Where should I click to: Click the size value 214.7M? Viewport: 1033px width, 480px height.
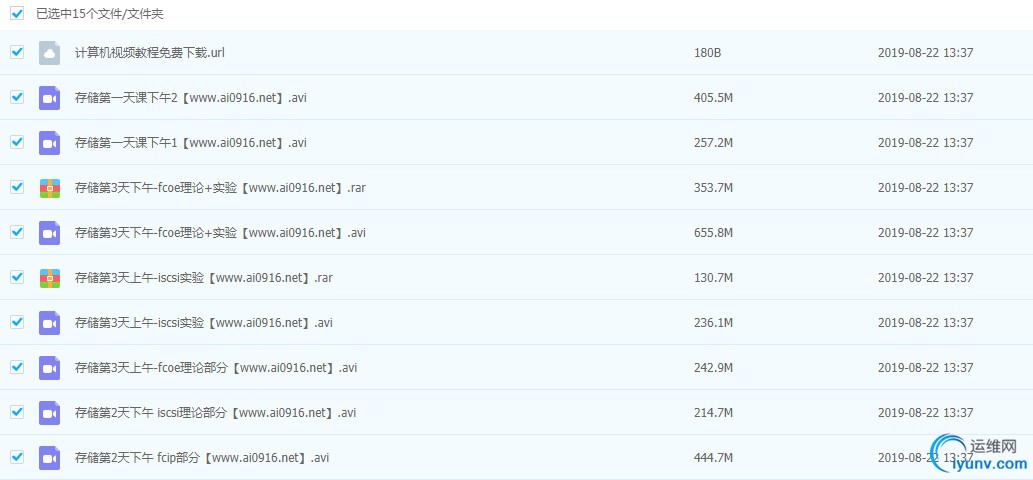[x=713, y=412]
